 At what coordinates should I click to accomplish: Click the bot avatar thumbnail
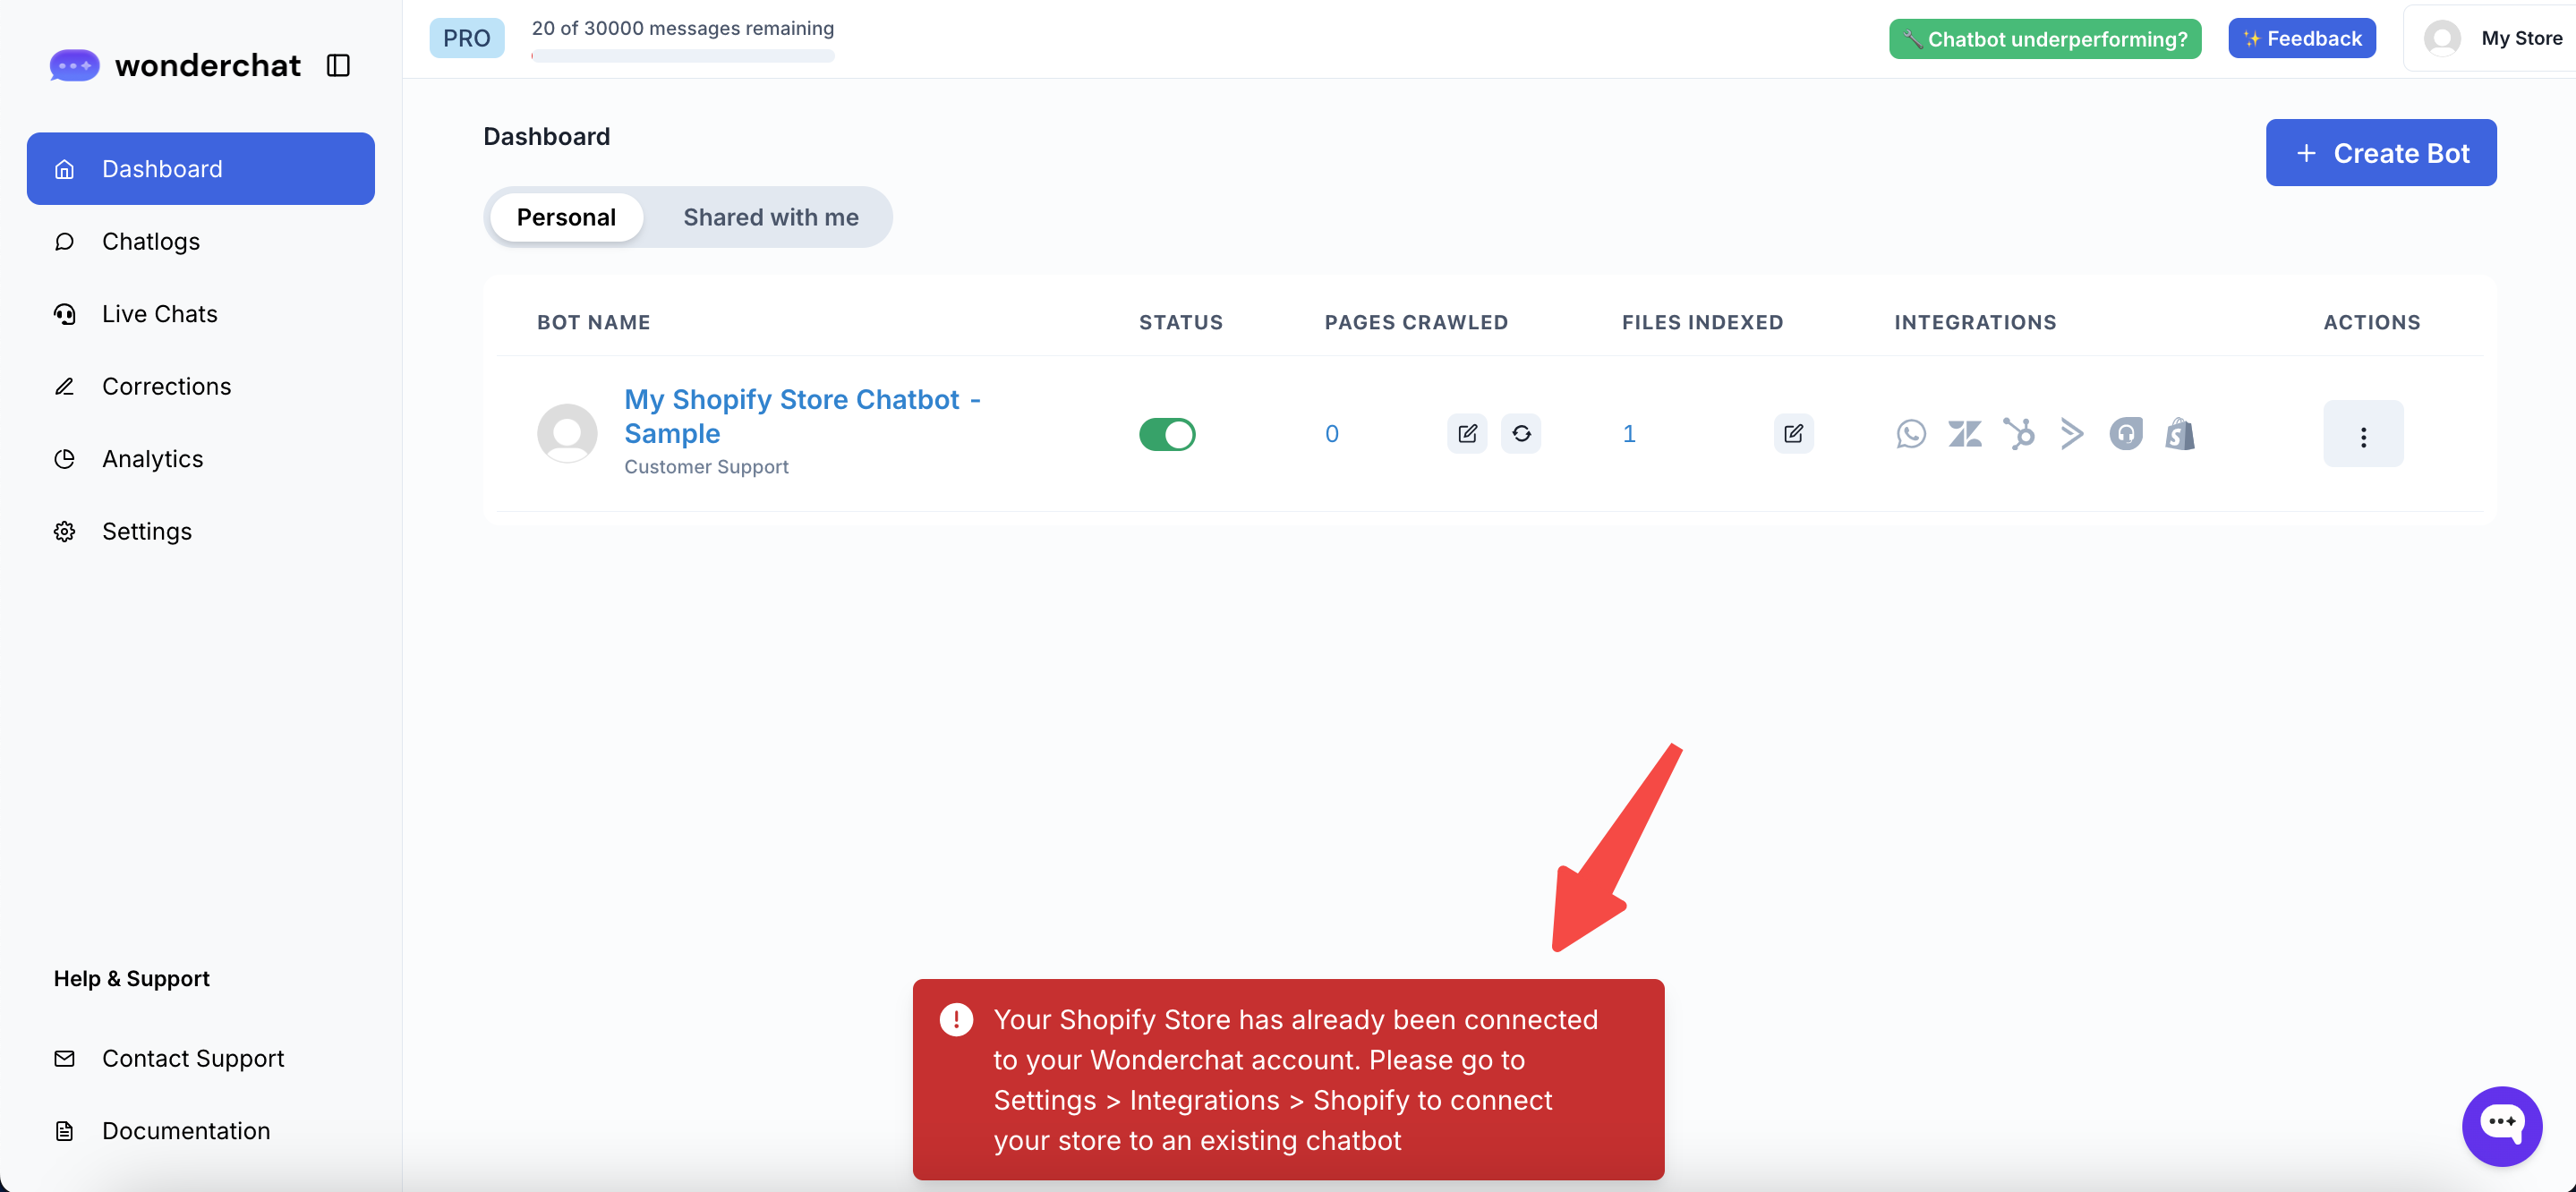coord(567,434)
